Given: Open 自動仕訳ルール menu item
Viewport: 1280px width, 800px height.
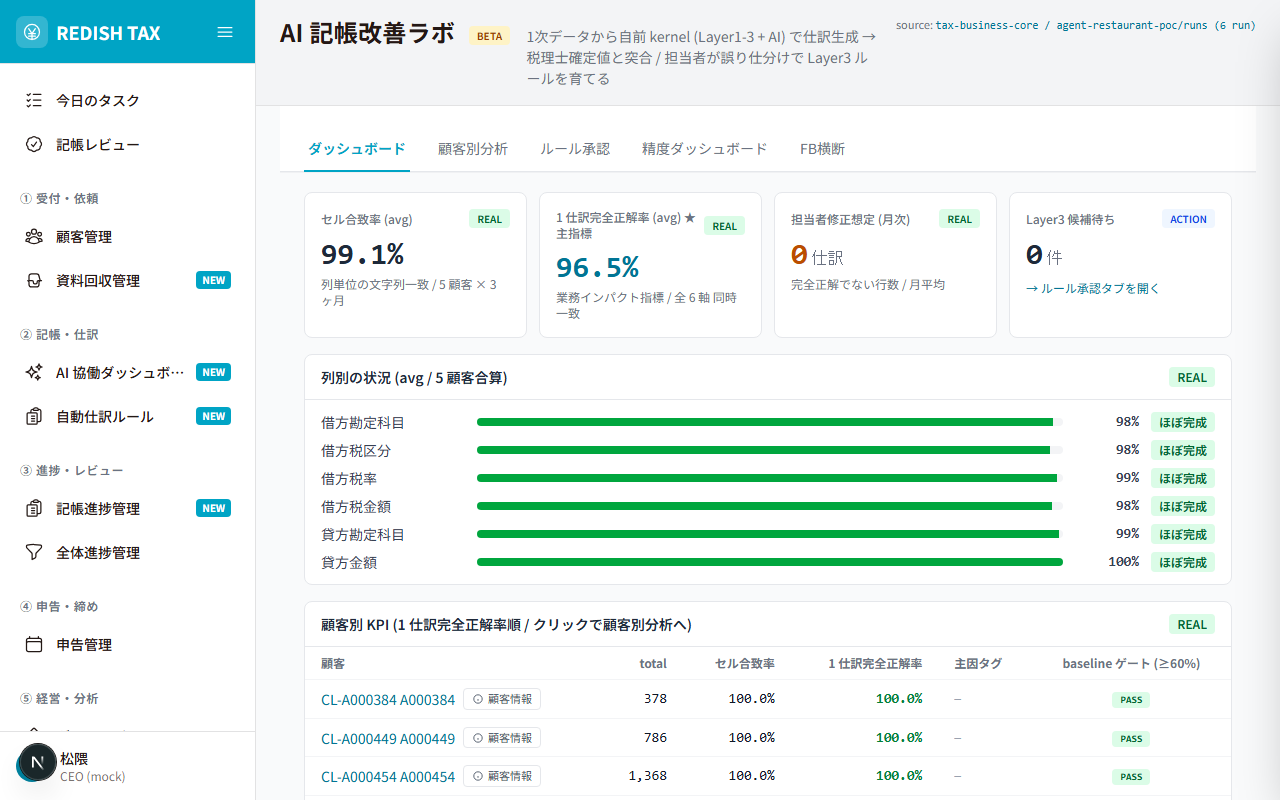Looking at the screenshot, I should click(x=127, y=416).
